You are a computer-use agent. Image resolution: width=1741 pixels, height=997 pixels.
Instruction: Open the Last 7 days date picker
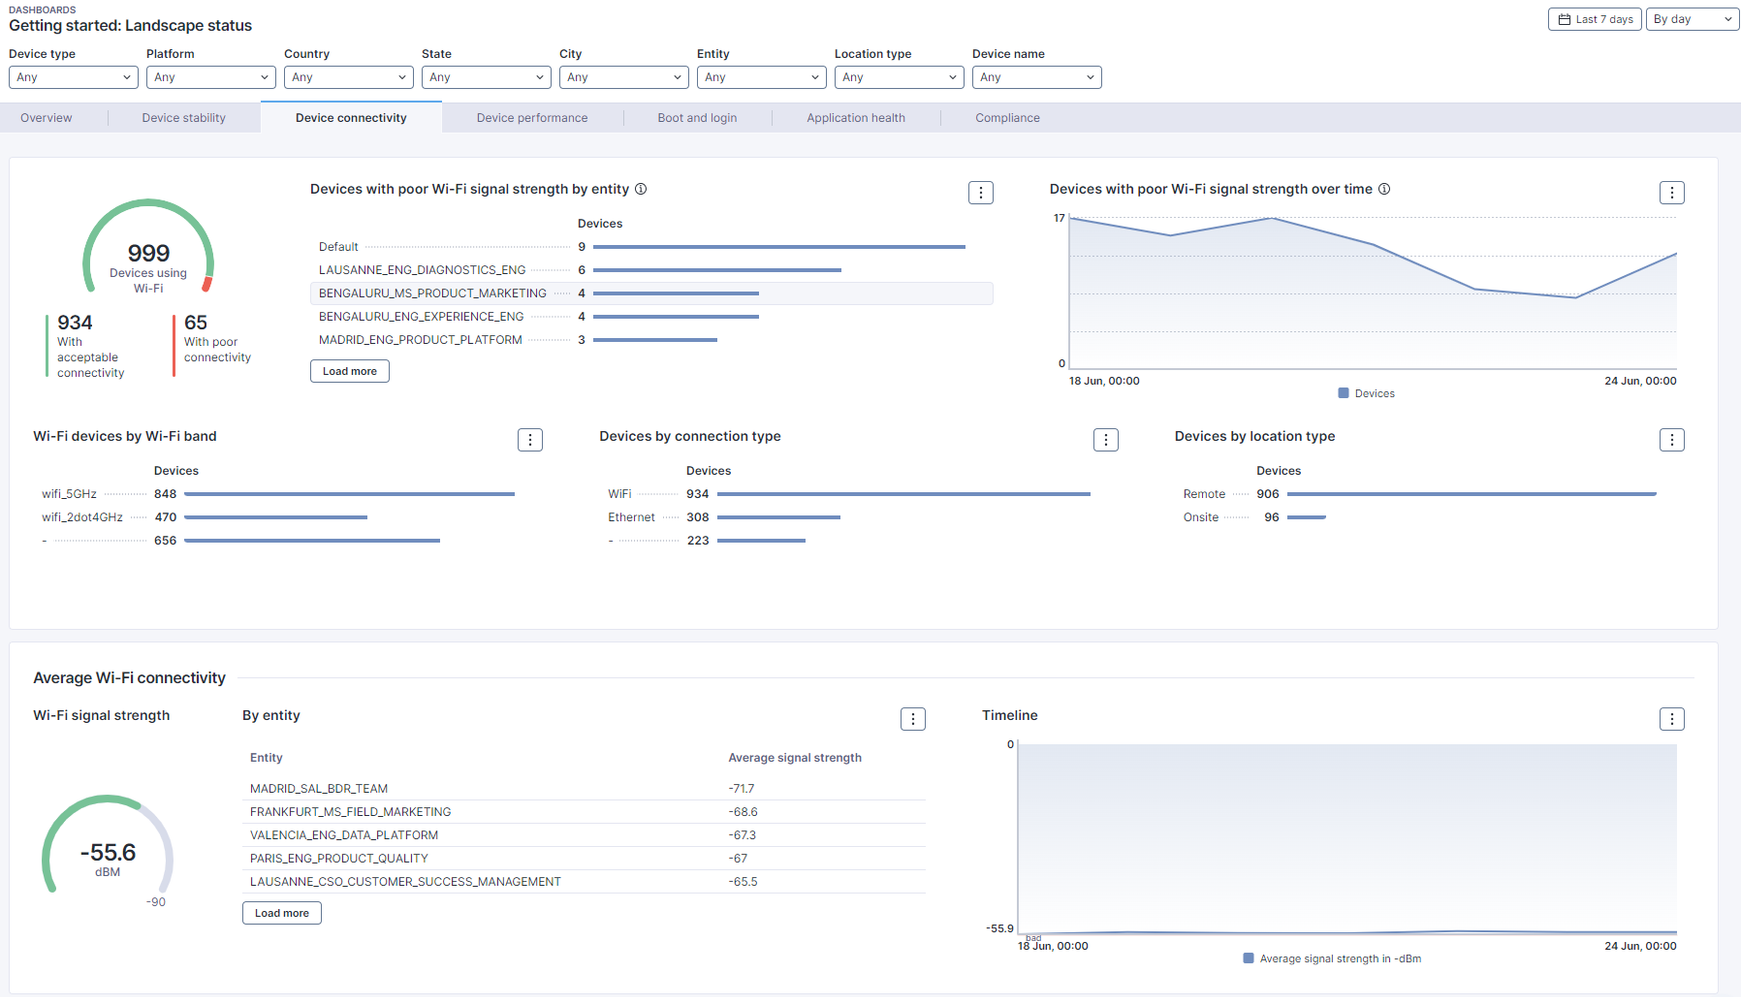pyautogui.click(x=1594, y=19)
